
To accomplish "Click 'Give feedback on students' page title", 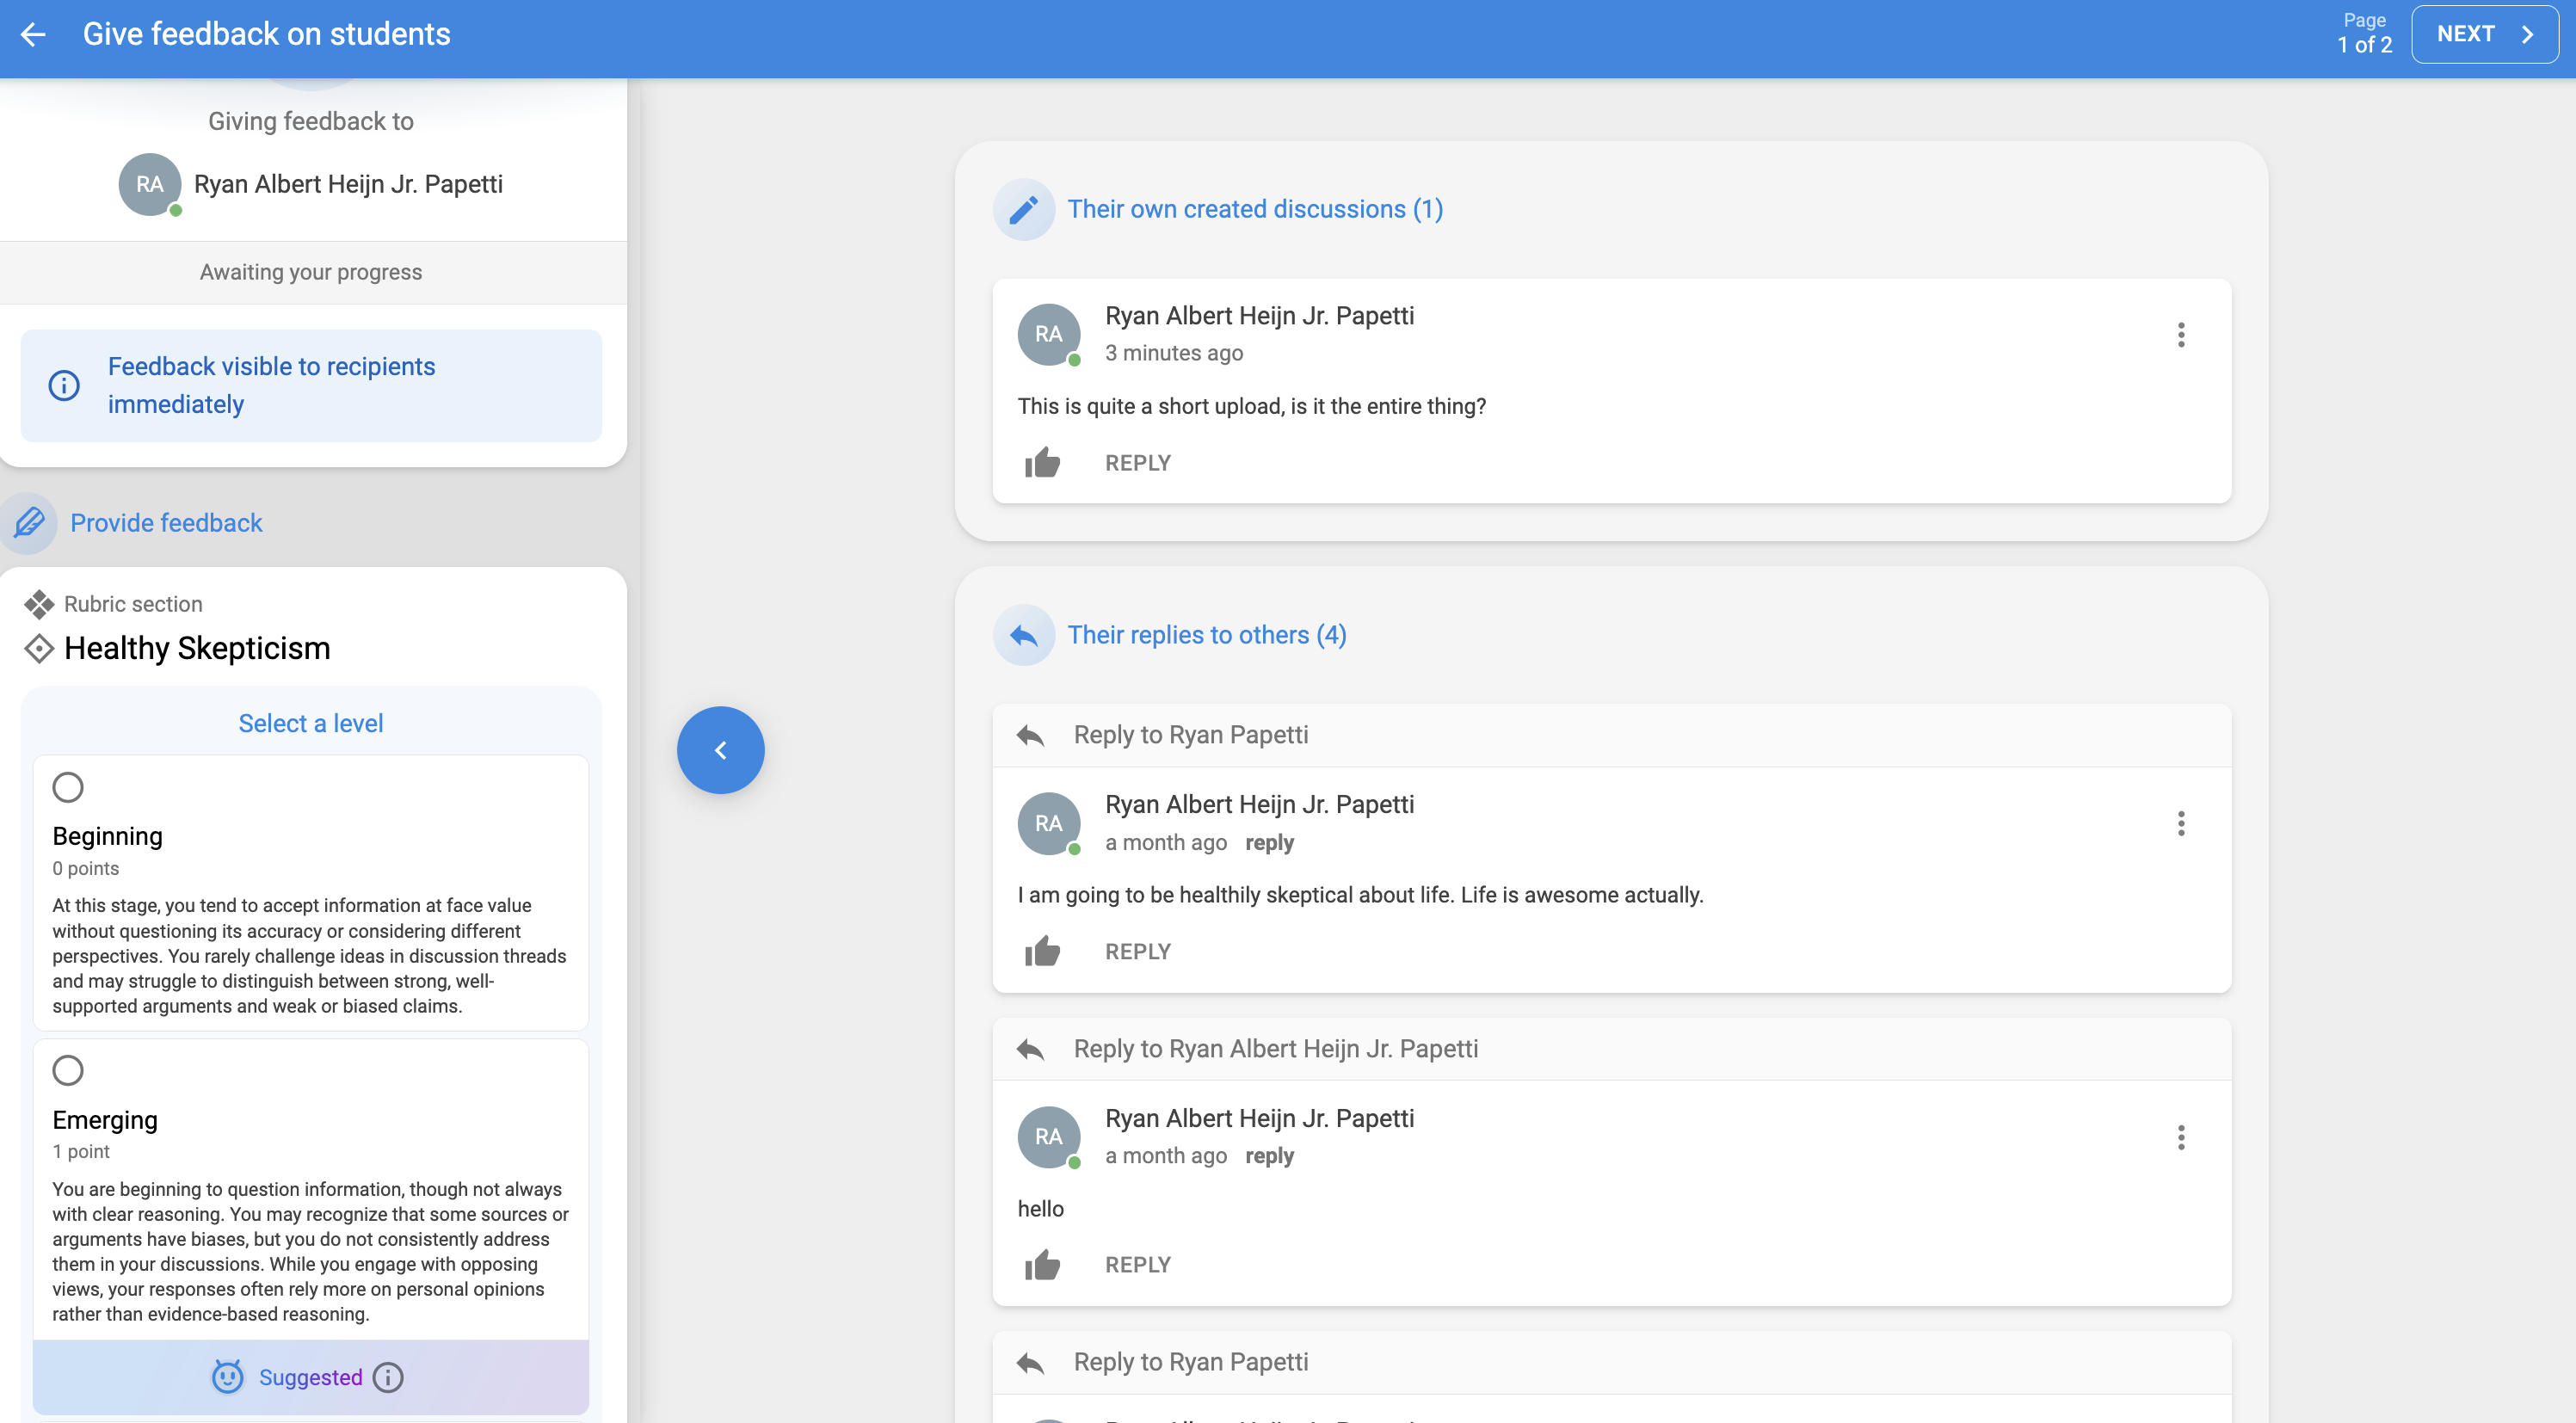I will click(x=266, y=34).
